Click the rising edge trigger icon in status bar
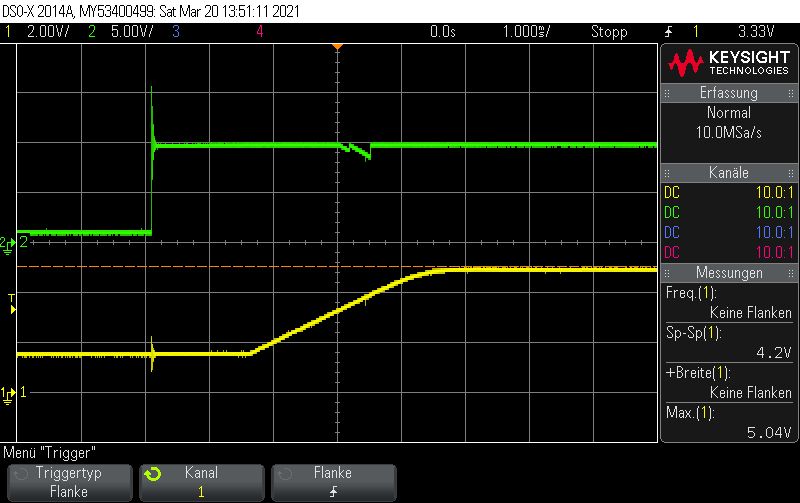800x503 pixels. 668,32
